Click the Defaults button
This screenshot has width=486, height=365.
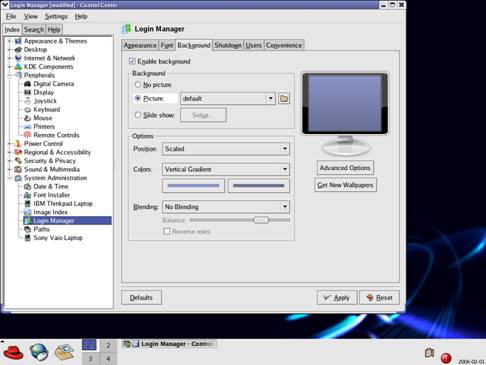tap(141, 298)
